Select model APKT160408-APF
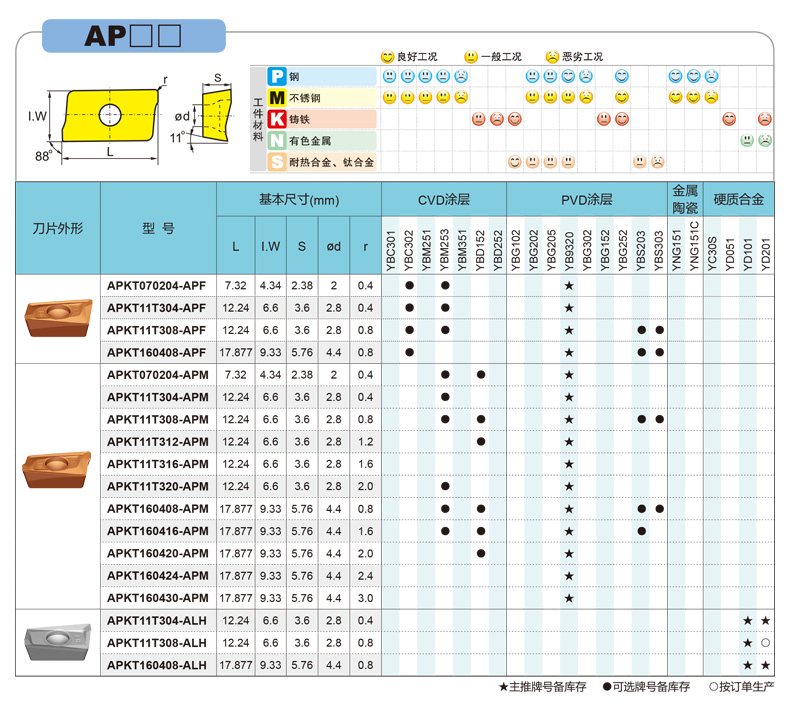 click(x=157, y=352)
